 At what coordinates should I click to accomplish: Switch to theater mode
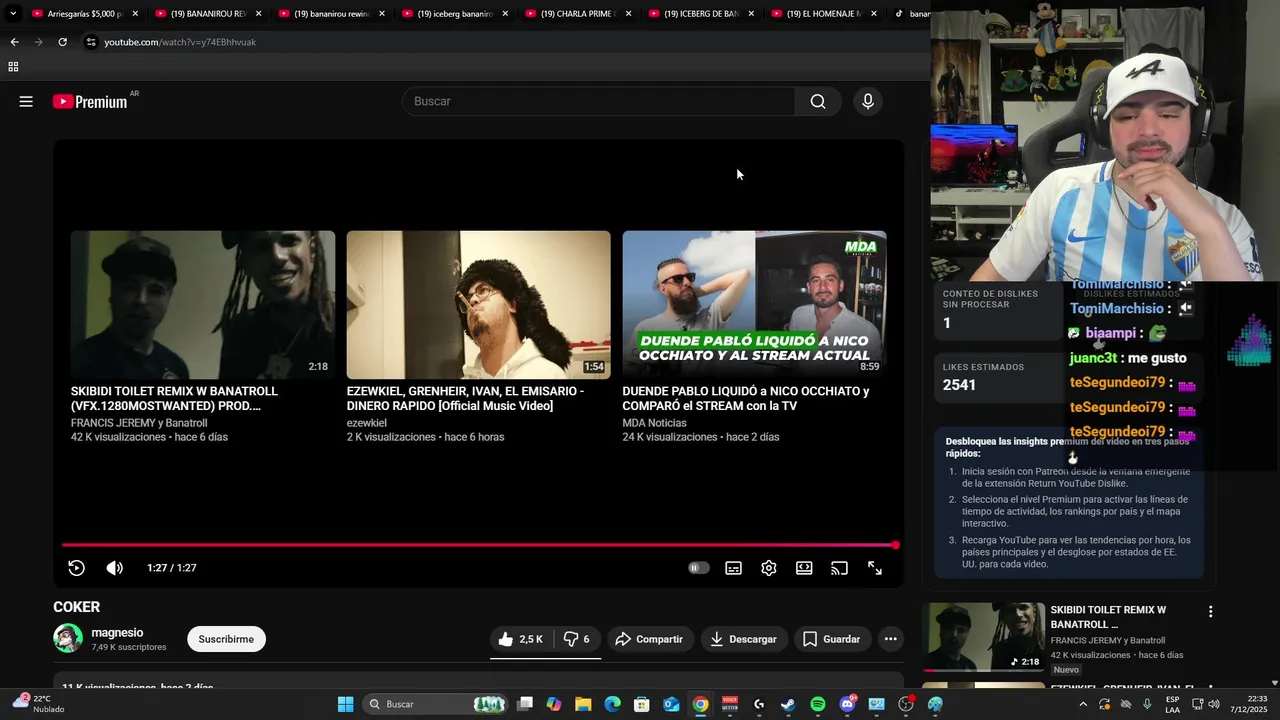804,568
